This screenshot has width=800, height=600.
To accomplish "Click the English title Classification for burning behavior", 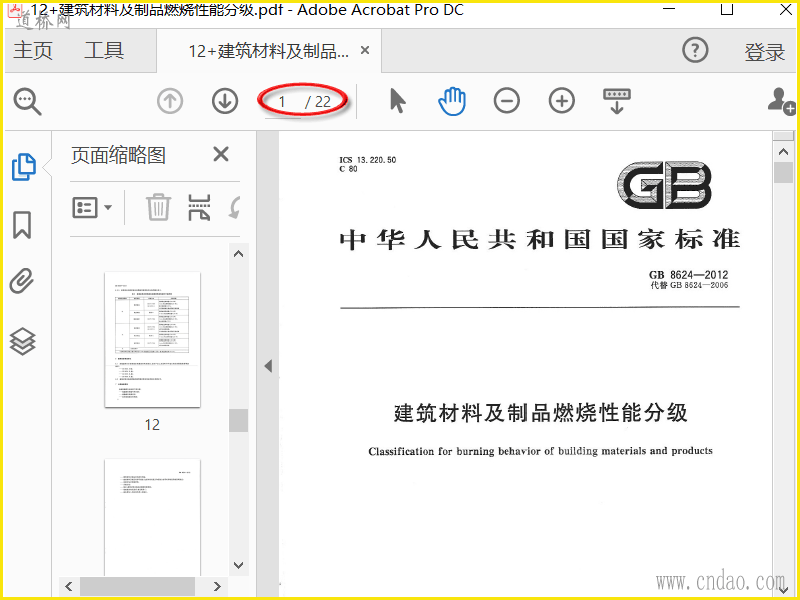I will (540, 451).
